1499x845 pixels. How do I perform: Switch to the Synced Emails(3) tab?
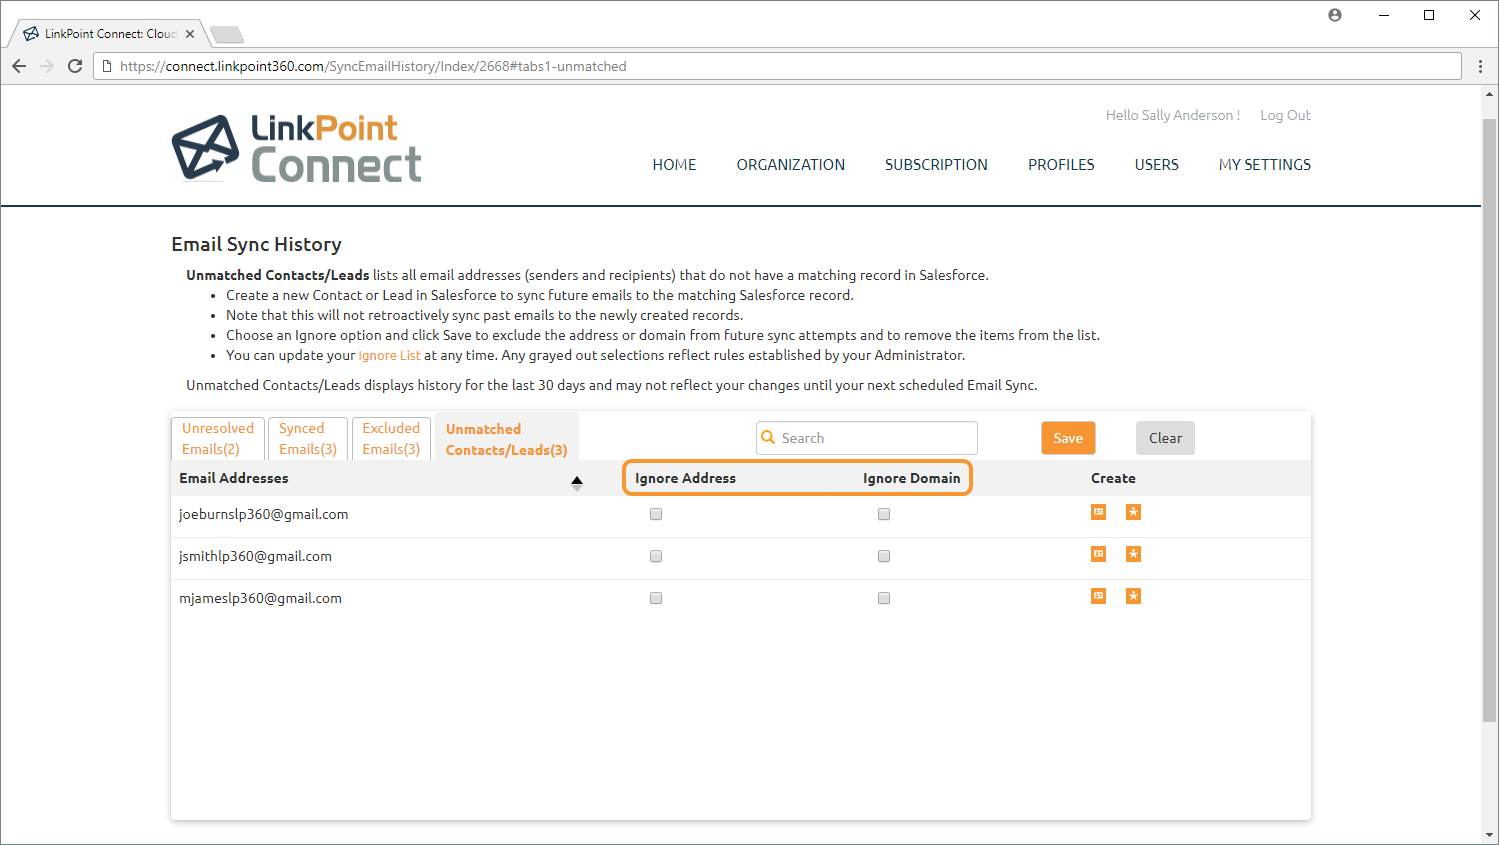(308, 439)
